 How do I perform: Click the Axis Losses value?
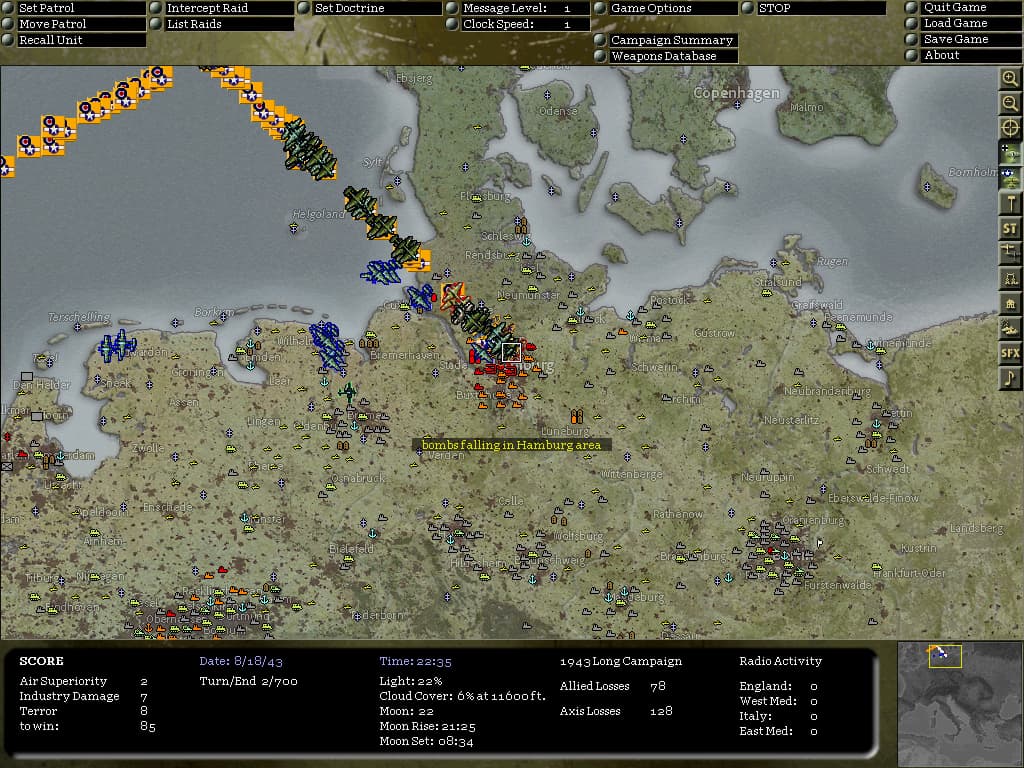pyautogui.click(x=661, y=711)
